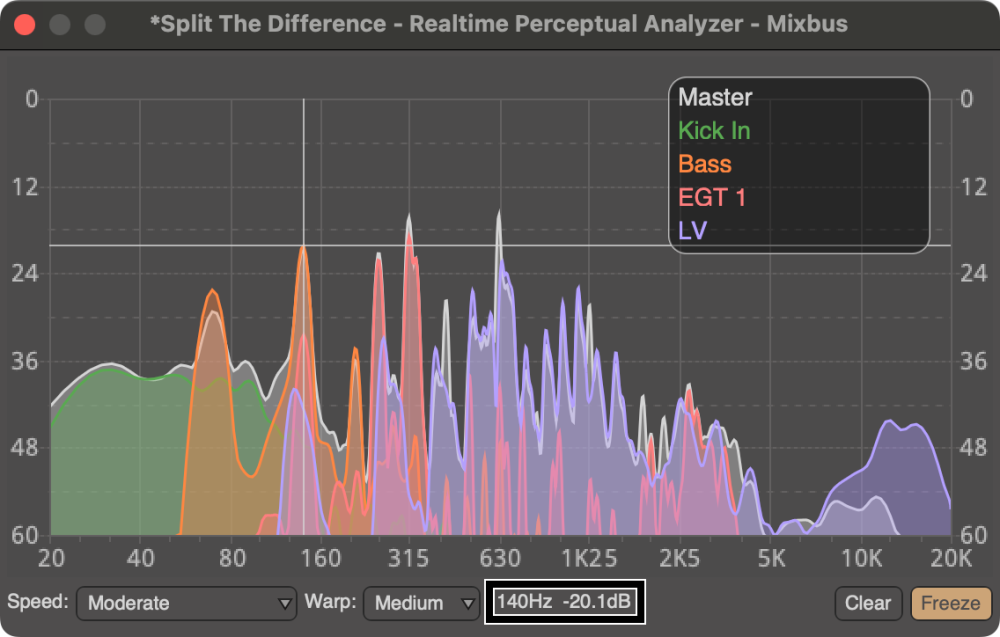The width and height of the screenshot is (1000, 637).
Task: Select EGT 1 in the channel legend
Action: [713, 196]
